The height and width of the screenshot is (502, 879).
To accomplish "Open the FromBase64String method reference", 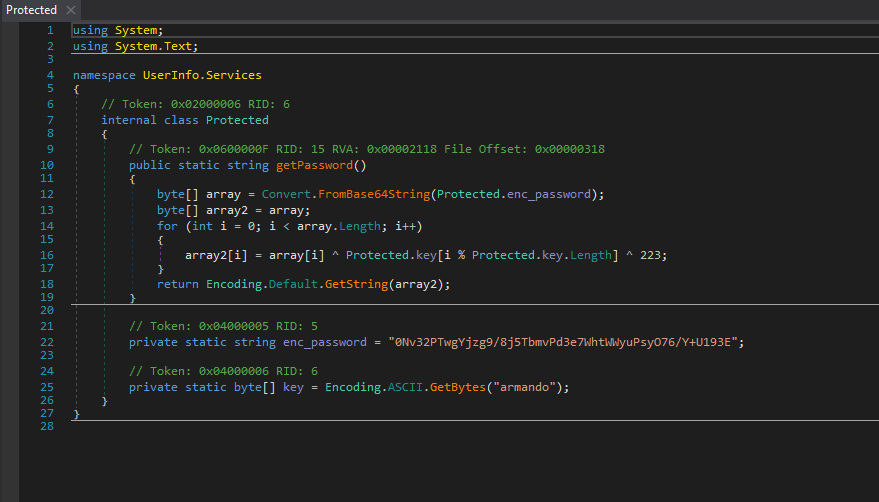I will (x=380, y=194).
